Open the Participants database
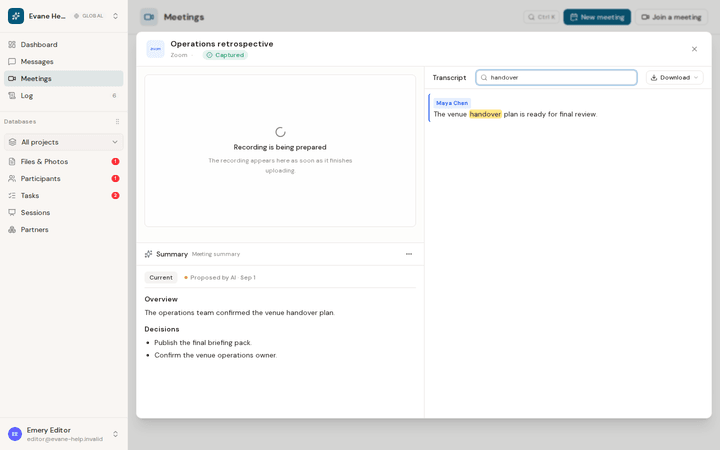 (63, 179)
